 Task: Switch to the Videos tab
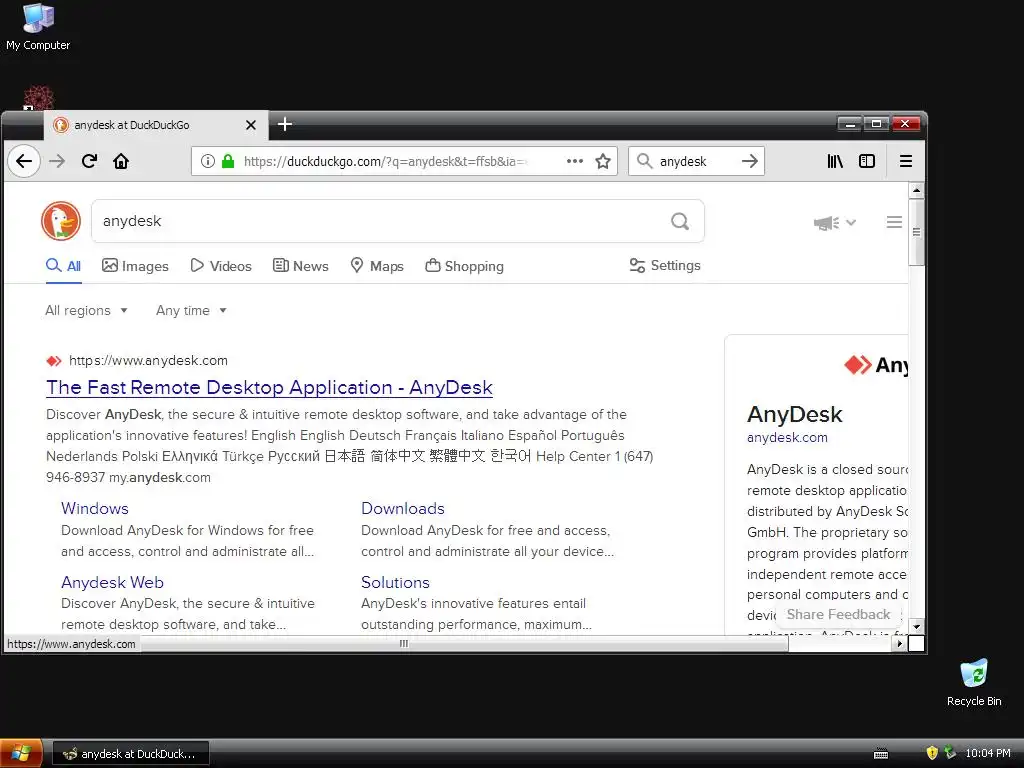(221, 266)
